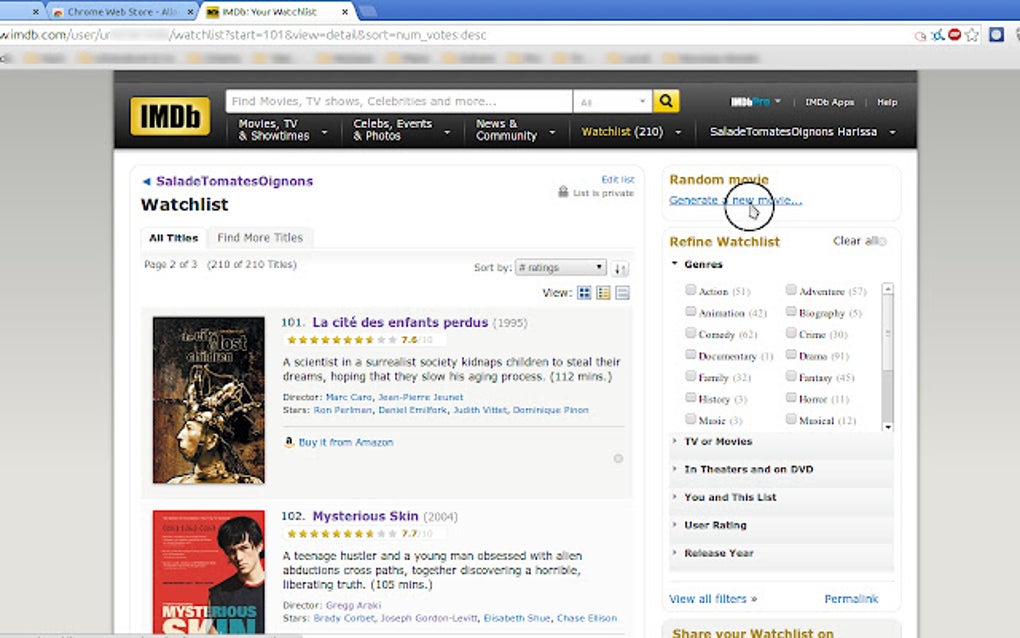The image size is (1020, 638).
Task: Check the Animation genre checkbox
Action: tap(691, 312)
